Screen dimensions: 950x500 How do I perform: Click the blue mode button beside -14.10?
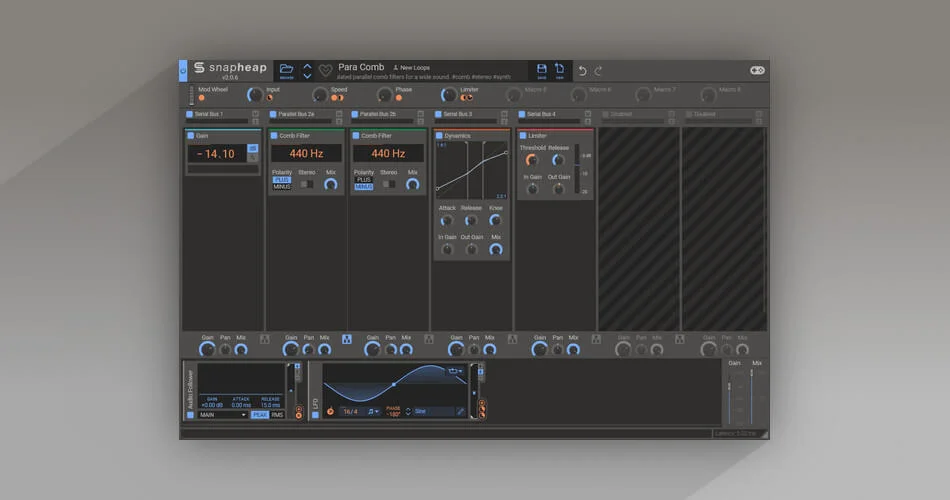(253, 148)
